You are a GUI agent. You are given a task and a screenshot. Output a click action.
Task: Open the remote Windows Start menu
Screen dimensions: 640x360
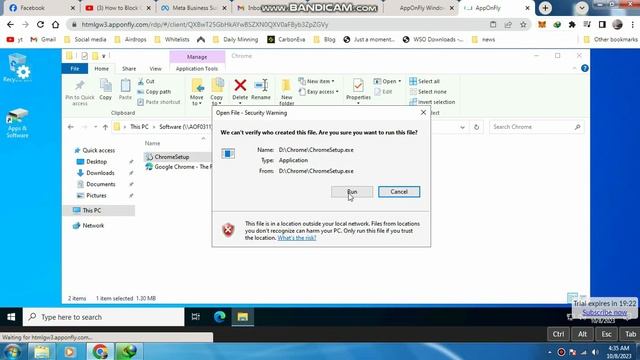click(x=11, y=317)
